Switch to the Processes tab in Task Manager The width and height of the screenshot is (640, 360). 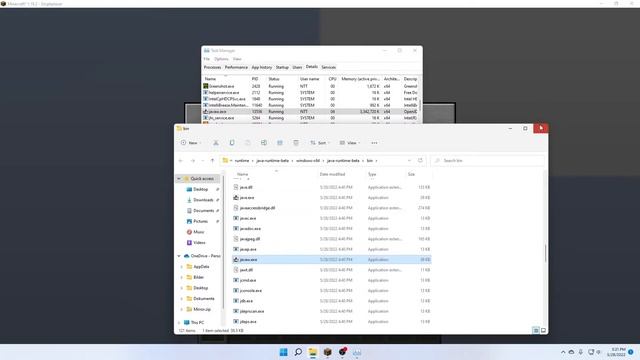pos(212,67)
